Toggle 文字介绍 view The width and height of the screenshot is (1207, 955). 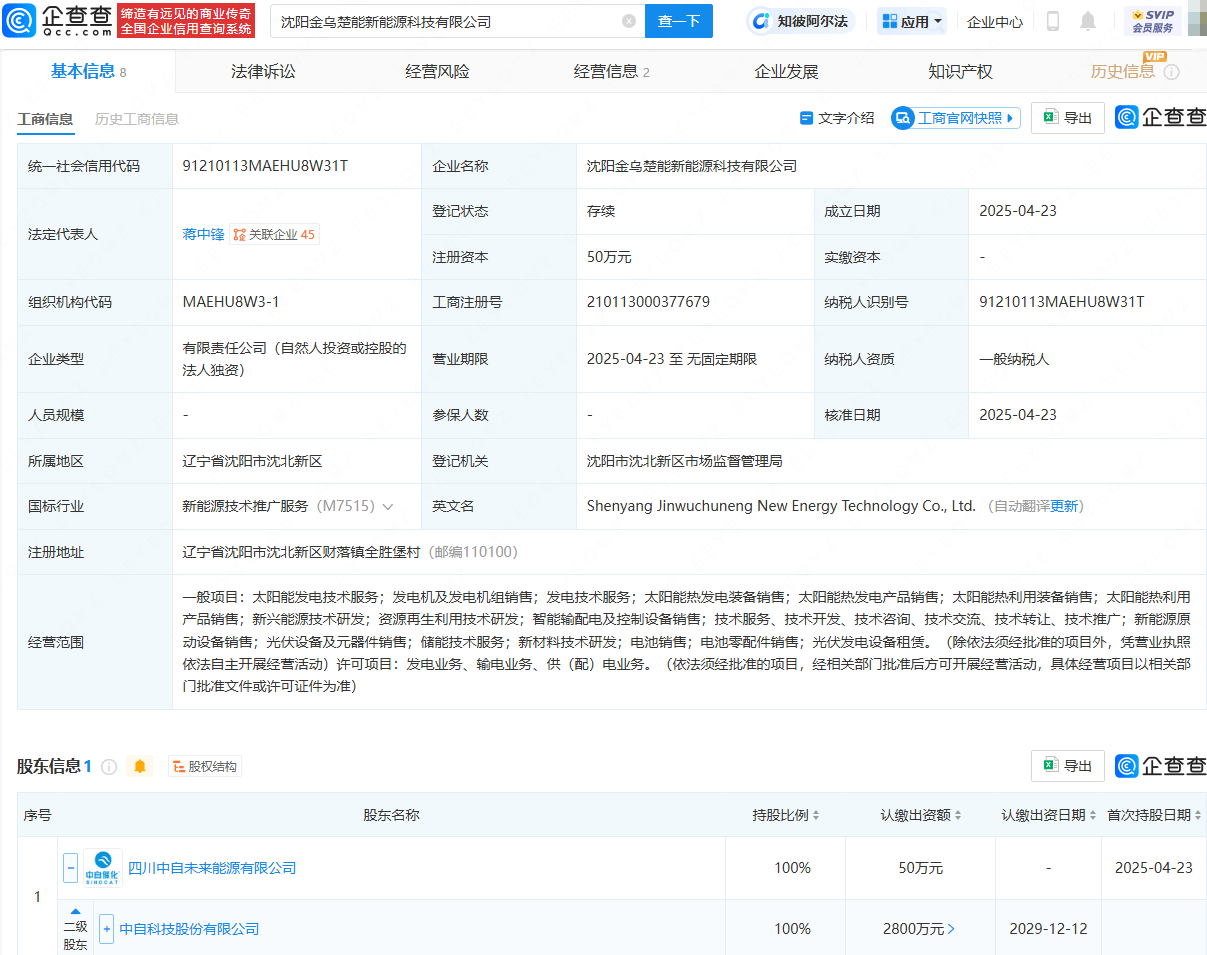[x=837, y=118]
